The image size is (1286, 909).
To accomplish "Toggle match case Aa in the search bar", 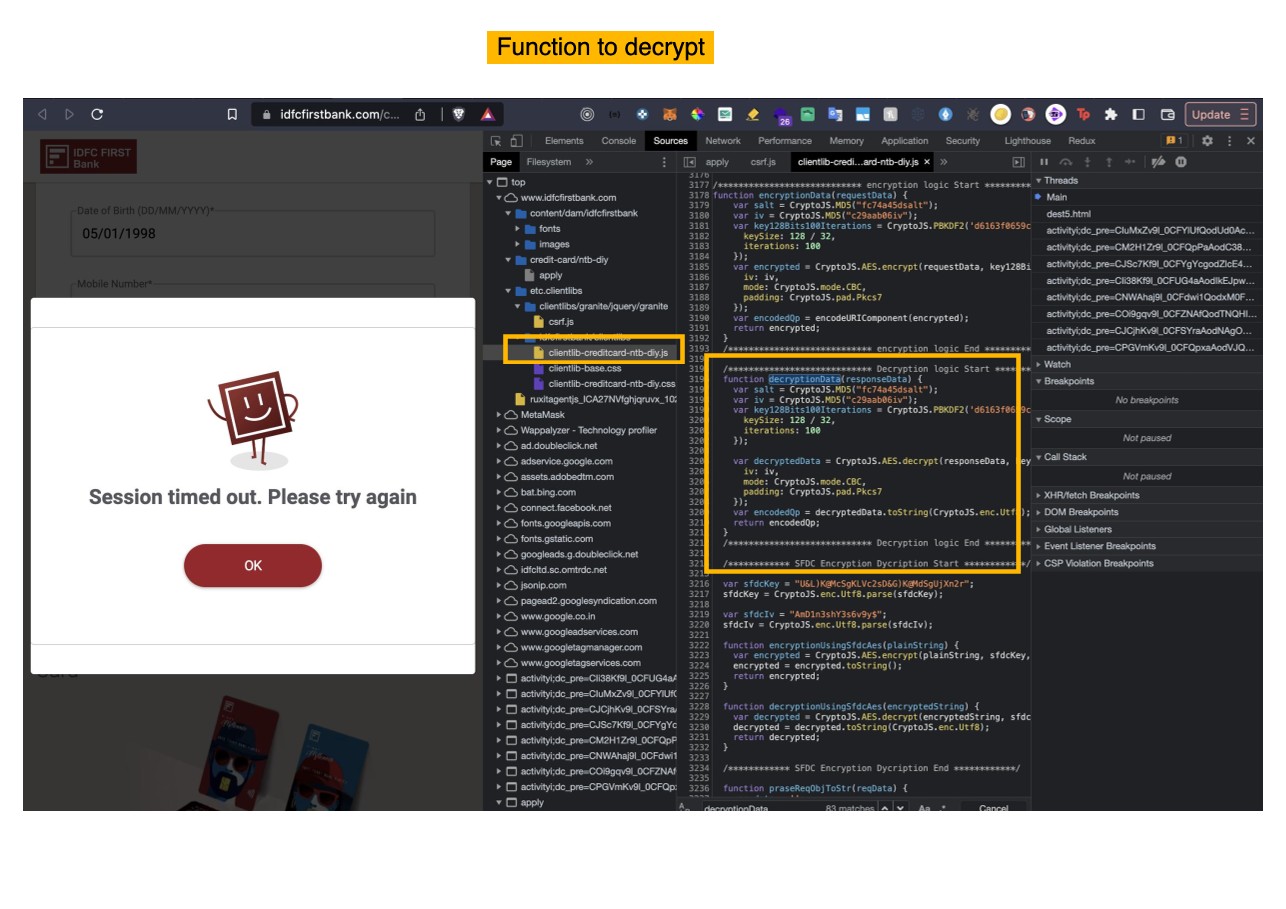I will (x=925, y=808).
